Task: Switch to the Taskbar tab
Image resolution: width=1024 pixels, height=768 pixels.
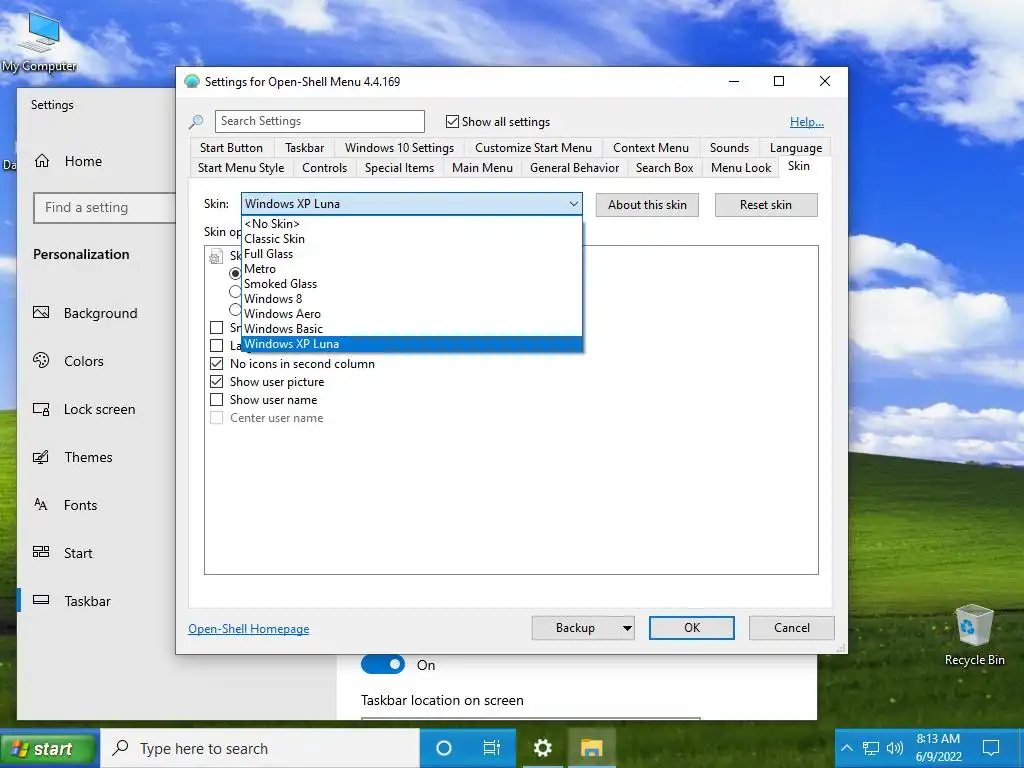Action: [x=304, y=148]
